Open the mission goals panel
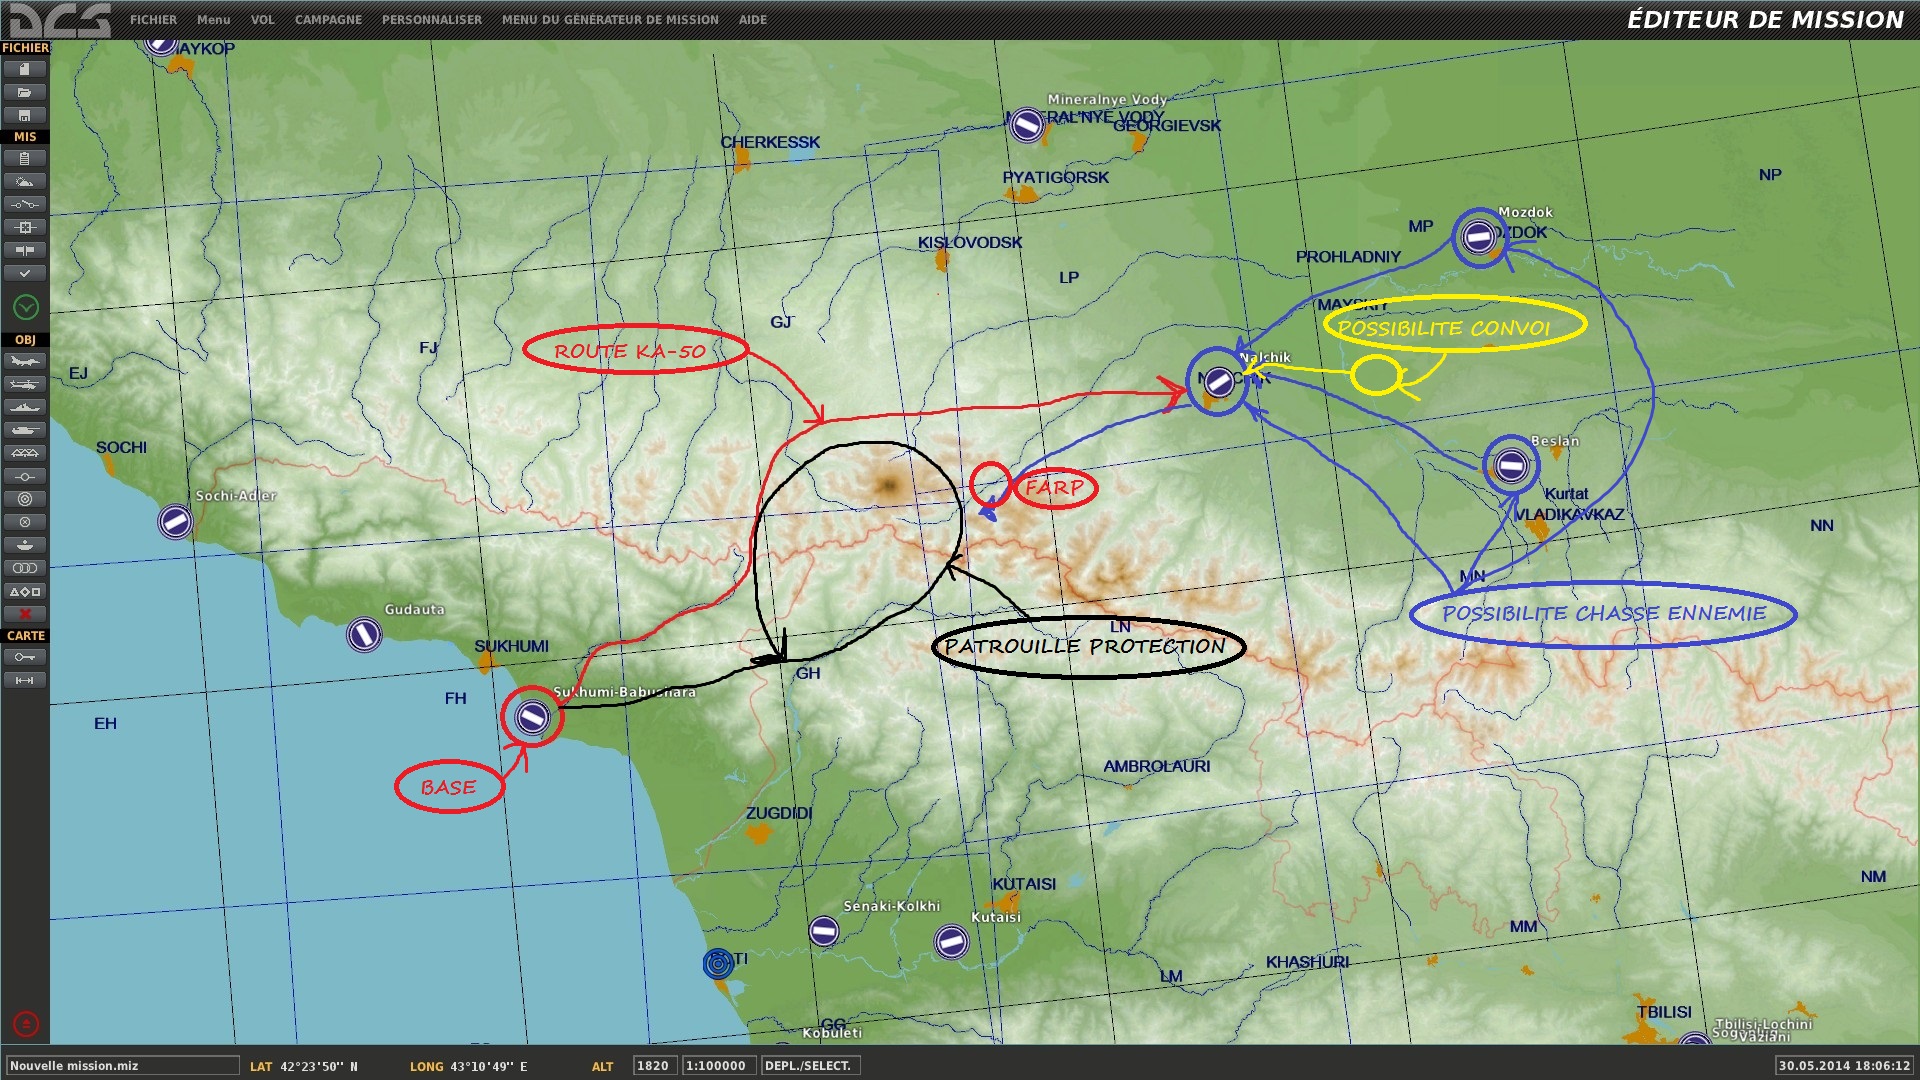The image size is (1920, 1080). pos(25,227)
